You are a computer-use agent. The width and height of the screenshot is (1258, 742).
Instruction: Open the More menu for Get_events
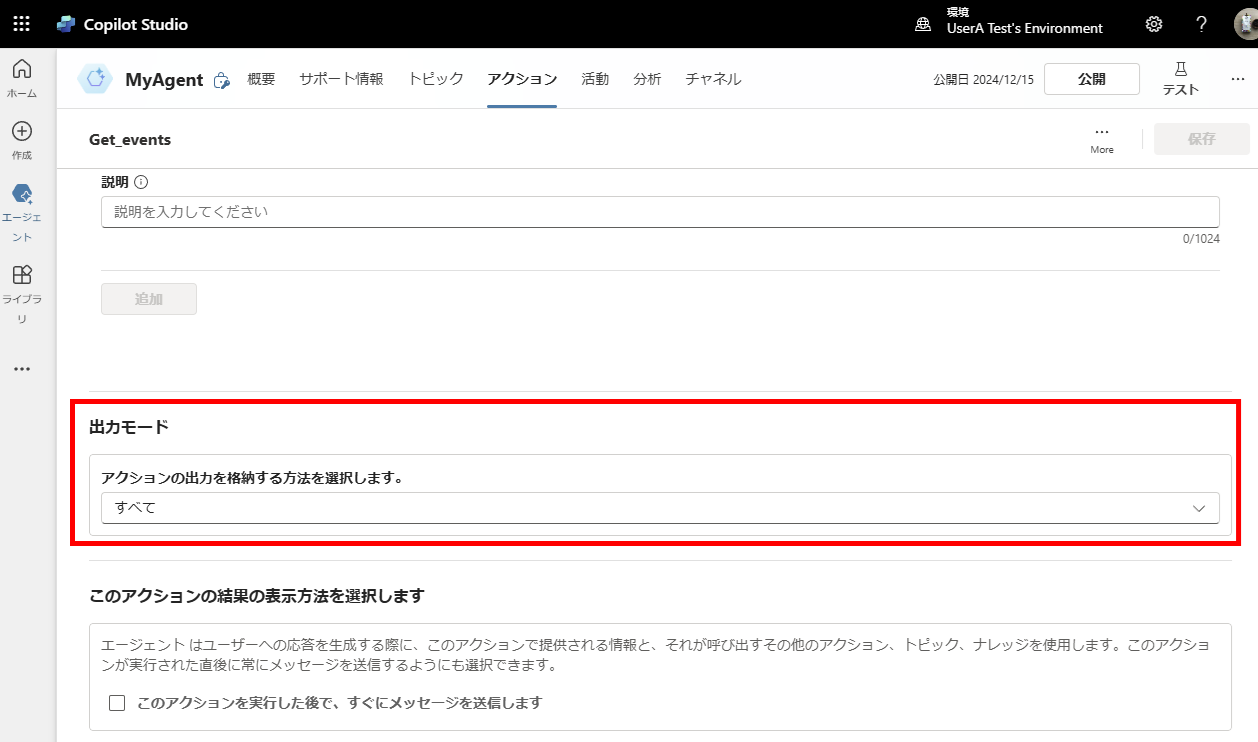pyautogui.click(x=1102, y=138)
